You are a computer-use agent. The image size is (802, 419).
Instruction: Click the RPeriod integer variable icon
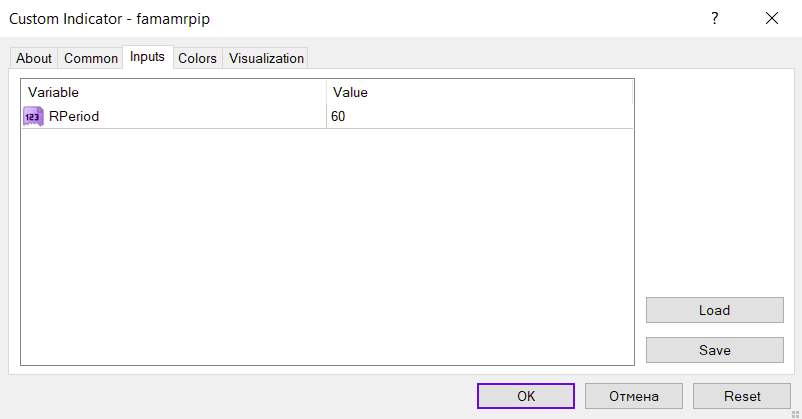click(33, 117)
